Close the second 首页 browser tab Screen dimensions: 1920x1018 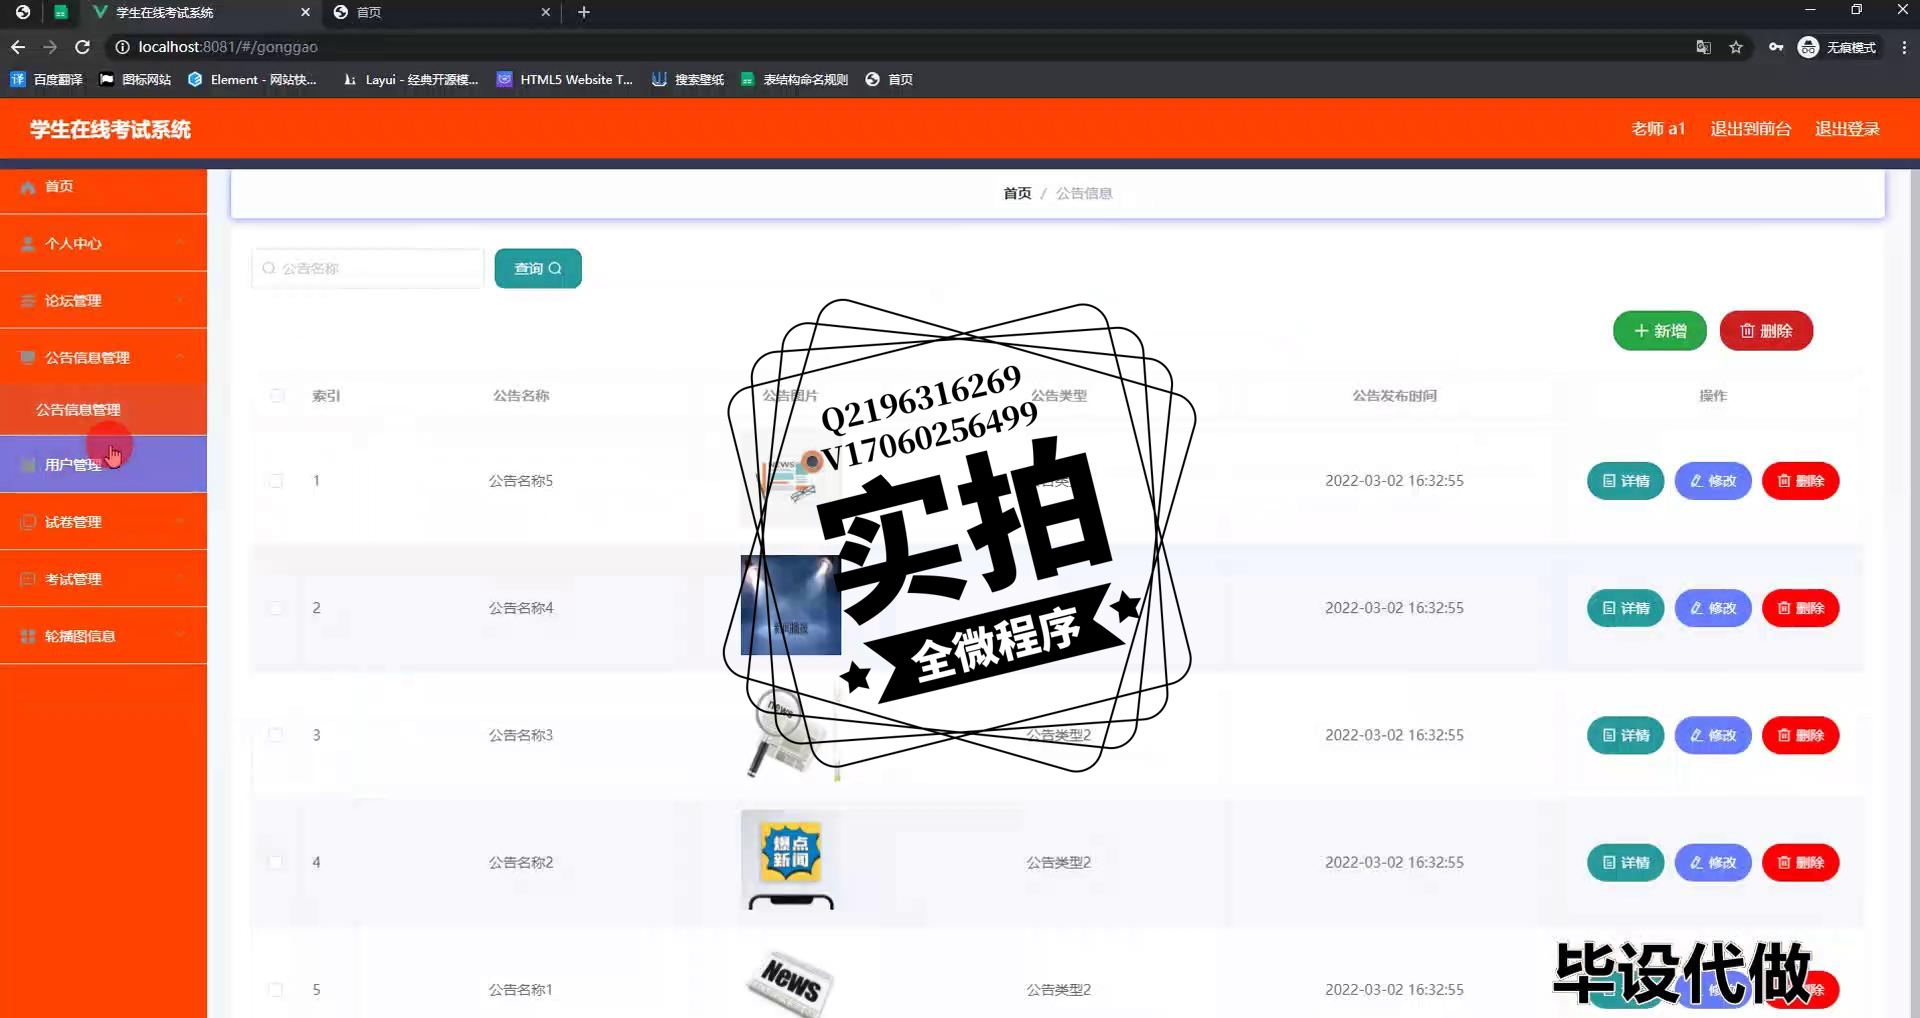tap(545, 12)
